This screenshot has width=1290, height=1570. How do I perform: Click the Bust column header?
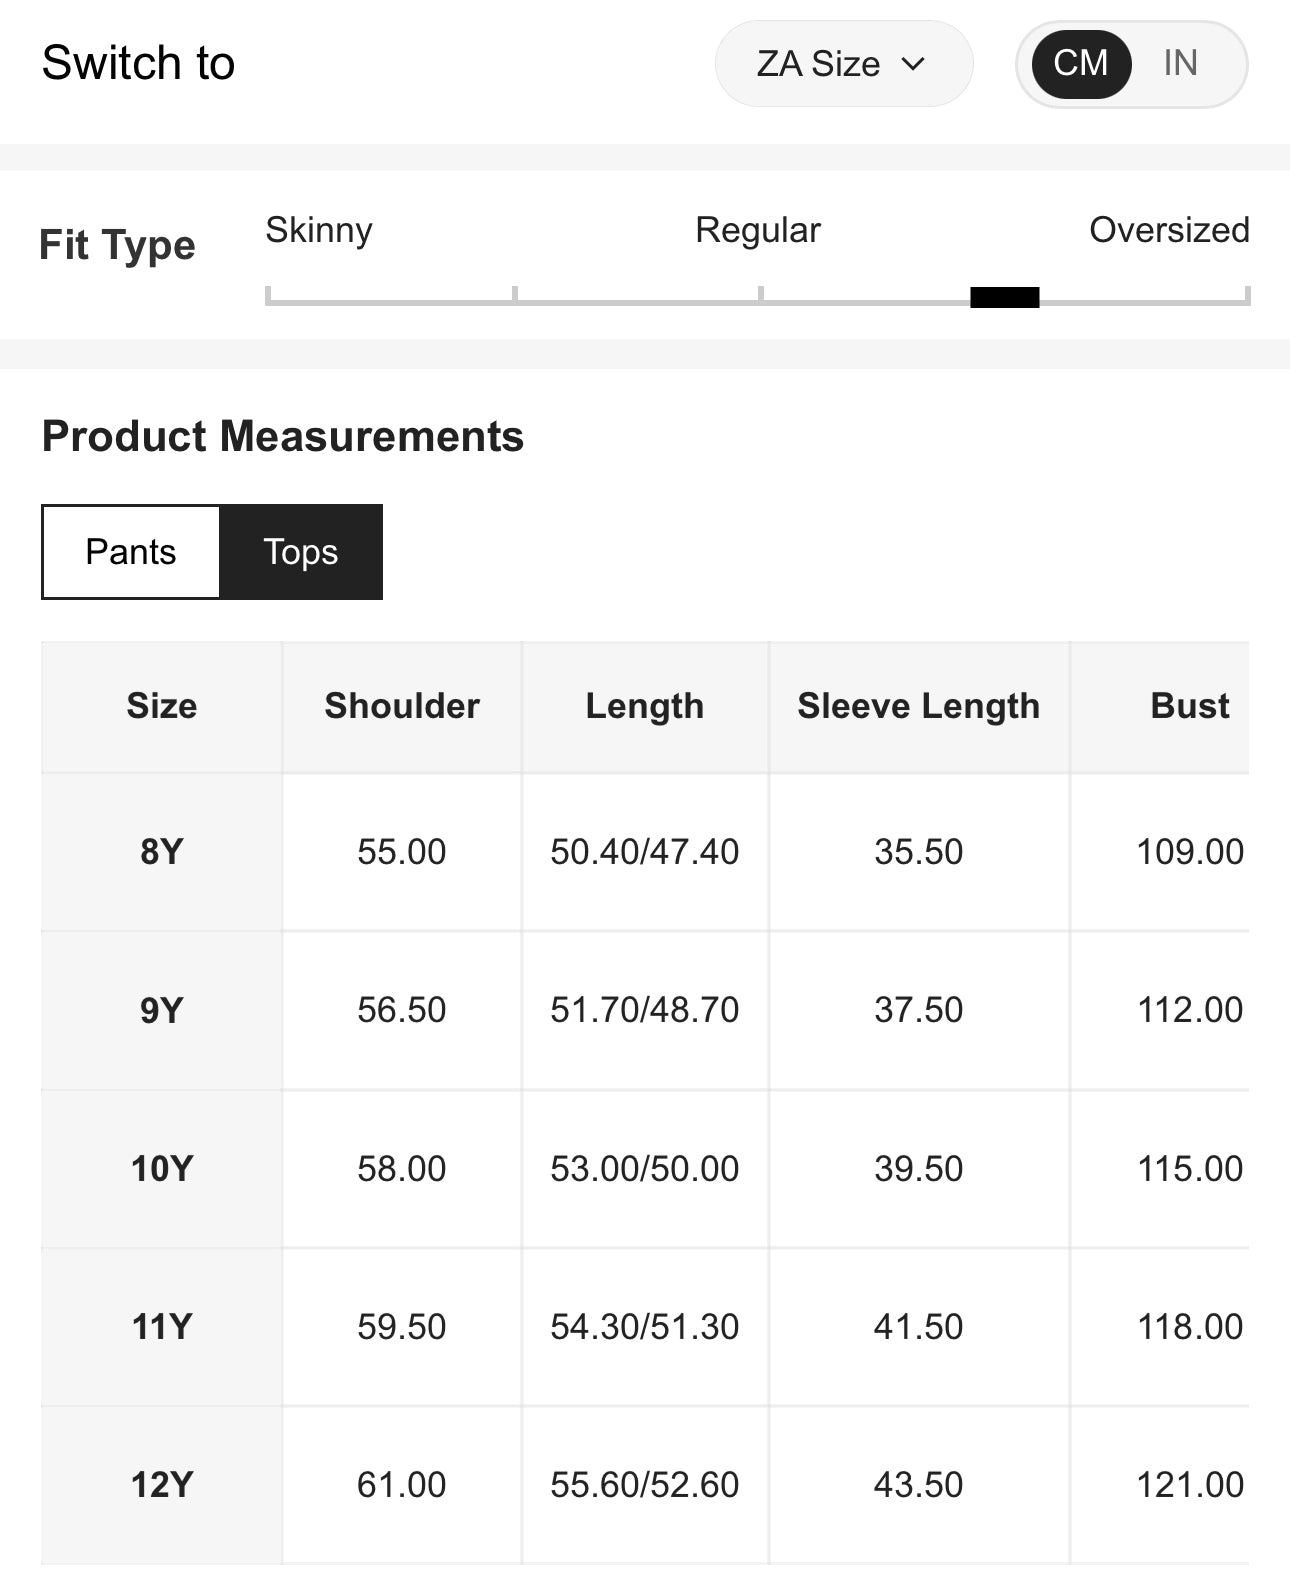1189,706
